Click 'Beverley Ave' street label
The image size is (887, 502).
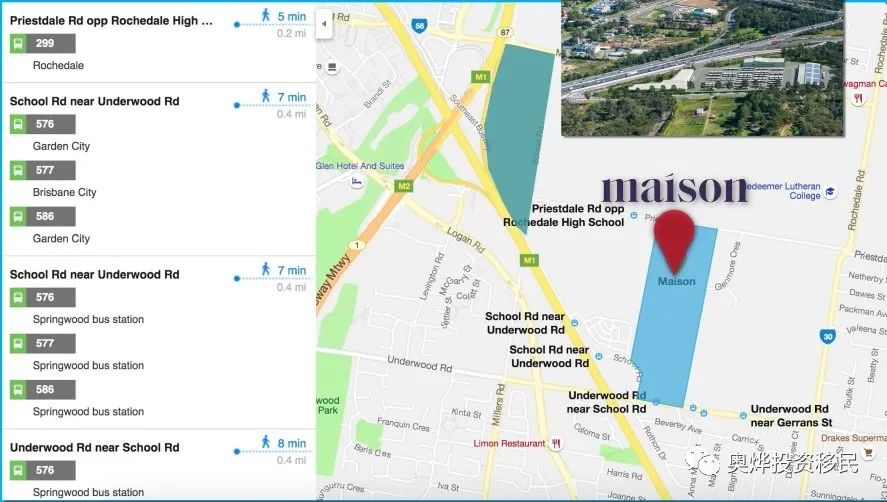pyautogui.click(x=678, y=426)
